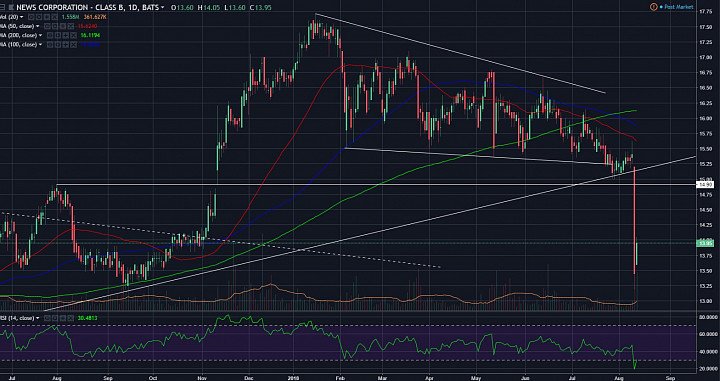Click the green MA 200 value 16.1194
The width and height of the screenshot is (720, 381).
[90, 35]
